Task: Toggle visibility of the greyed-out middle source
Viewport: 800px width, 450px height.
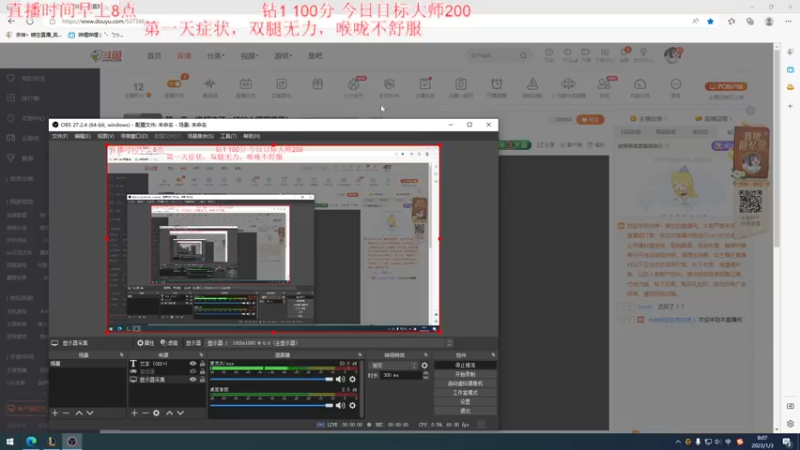Action: coord(193,371)
